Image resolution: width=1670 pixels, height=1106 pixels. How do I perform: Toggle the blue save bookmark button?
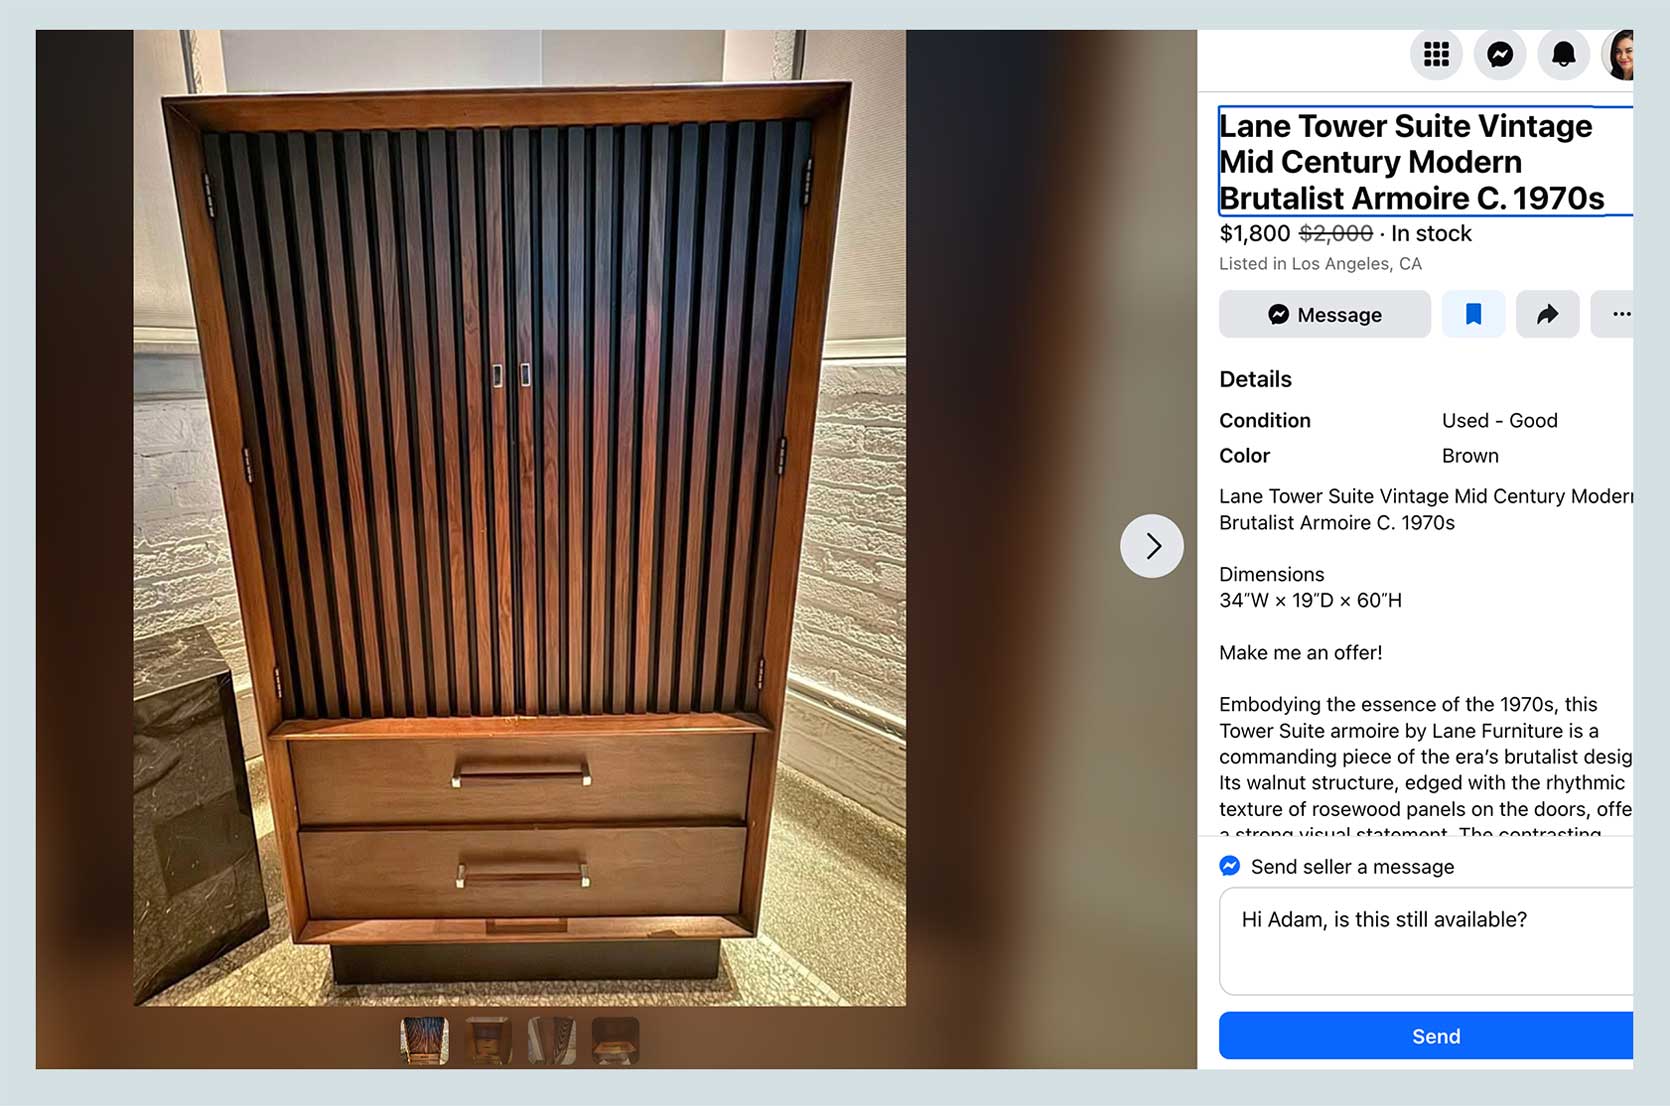pyautogui.click(x=1473, y=314)
